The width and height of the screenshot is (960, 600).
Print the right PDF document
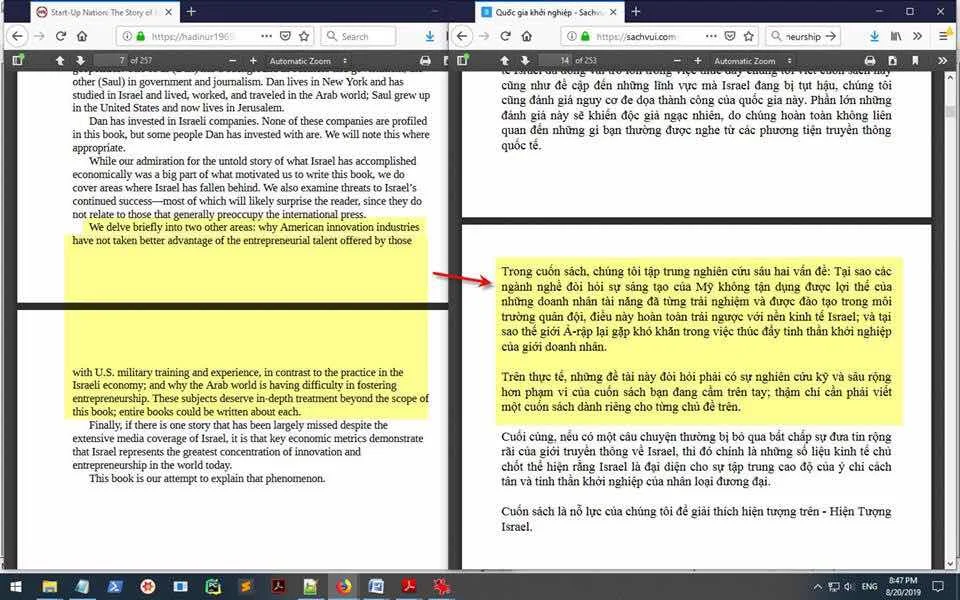point(869,61)
